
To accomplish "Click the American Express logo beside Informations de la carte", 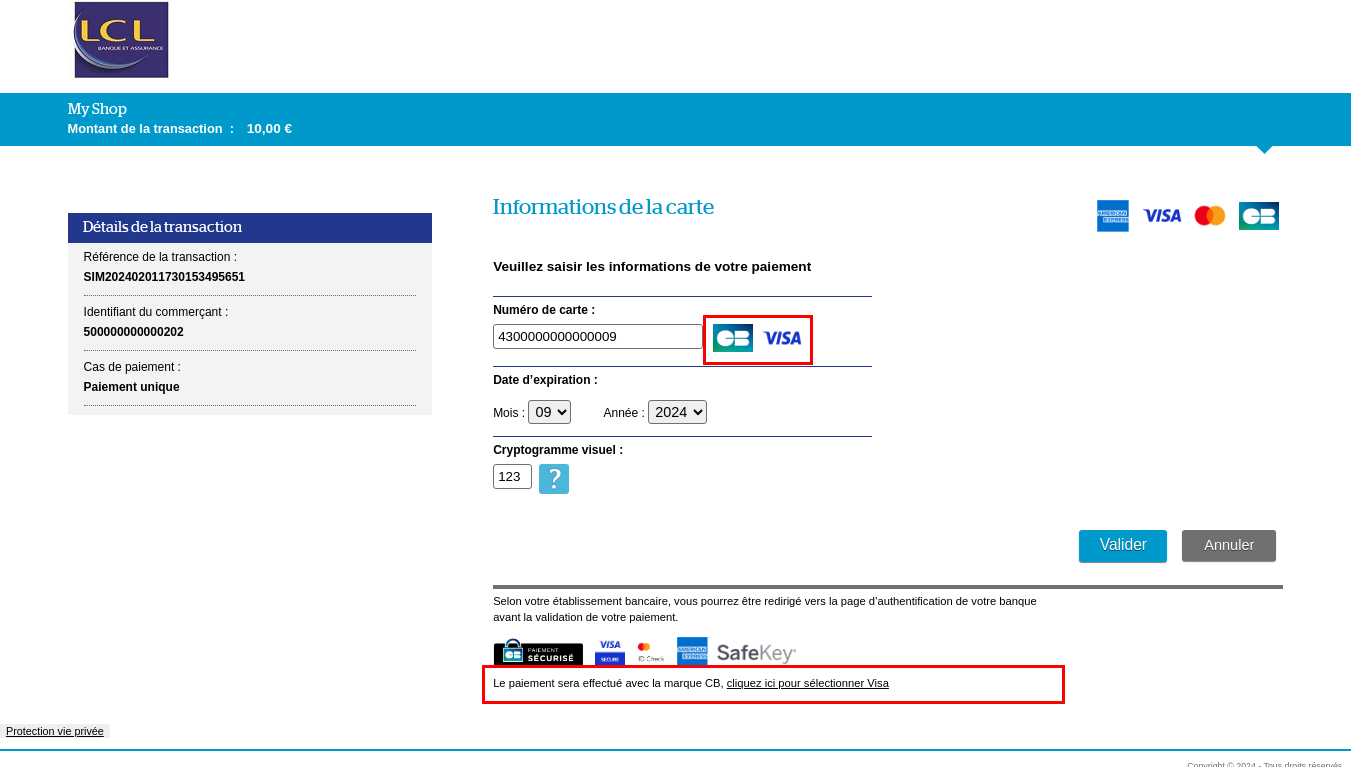I will click(x=1112, y=216).
